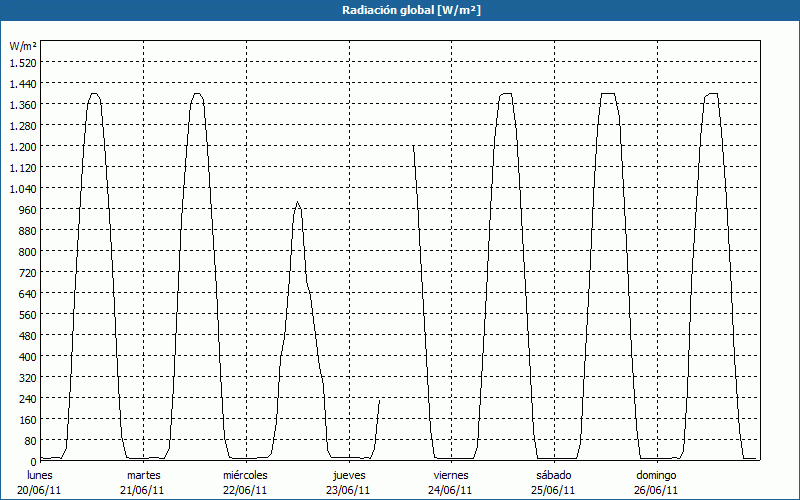Select the 1.200 y-axis tick label
The image size is (800, 500).
23,146
